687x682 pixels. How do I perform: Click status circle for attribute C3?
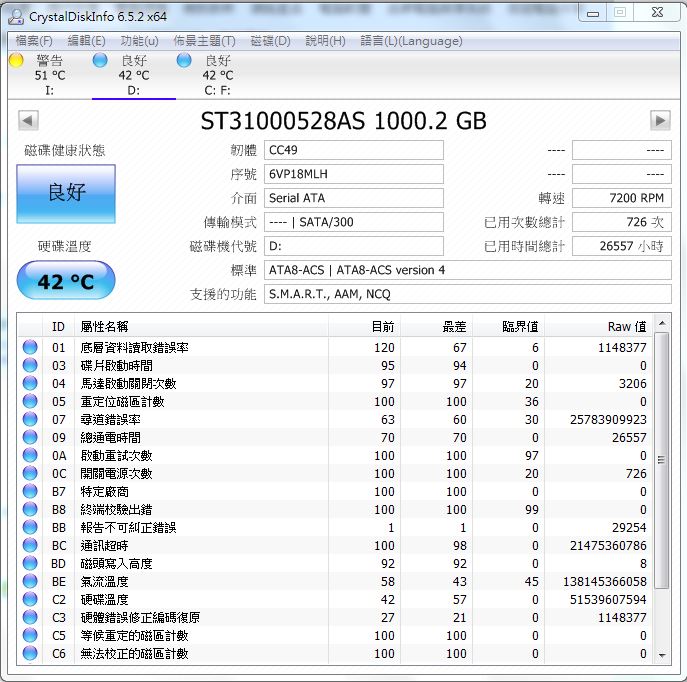click(30, 617)
